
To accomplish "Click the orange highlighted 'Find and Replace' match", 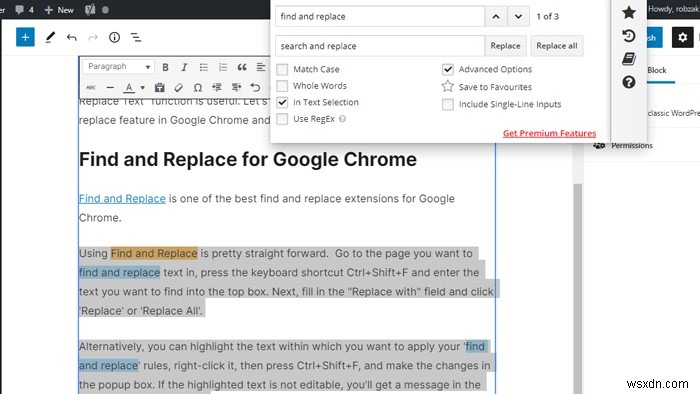I will 154,253.
